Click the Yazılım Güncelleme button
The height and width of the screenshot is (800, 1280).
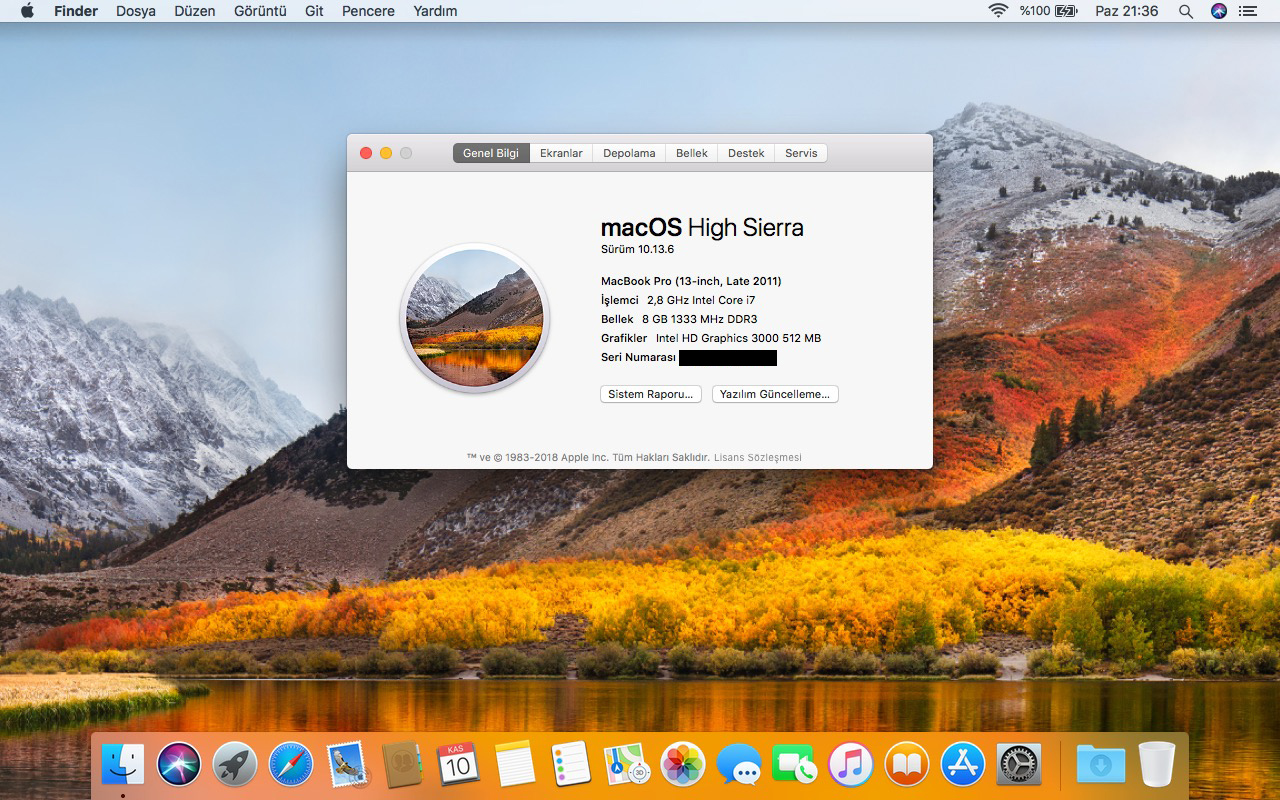click(775, 394)
